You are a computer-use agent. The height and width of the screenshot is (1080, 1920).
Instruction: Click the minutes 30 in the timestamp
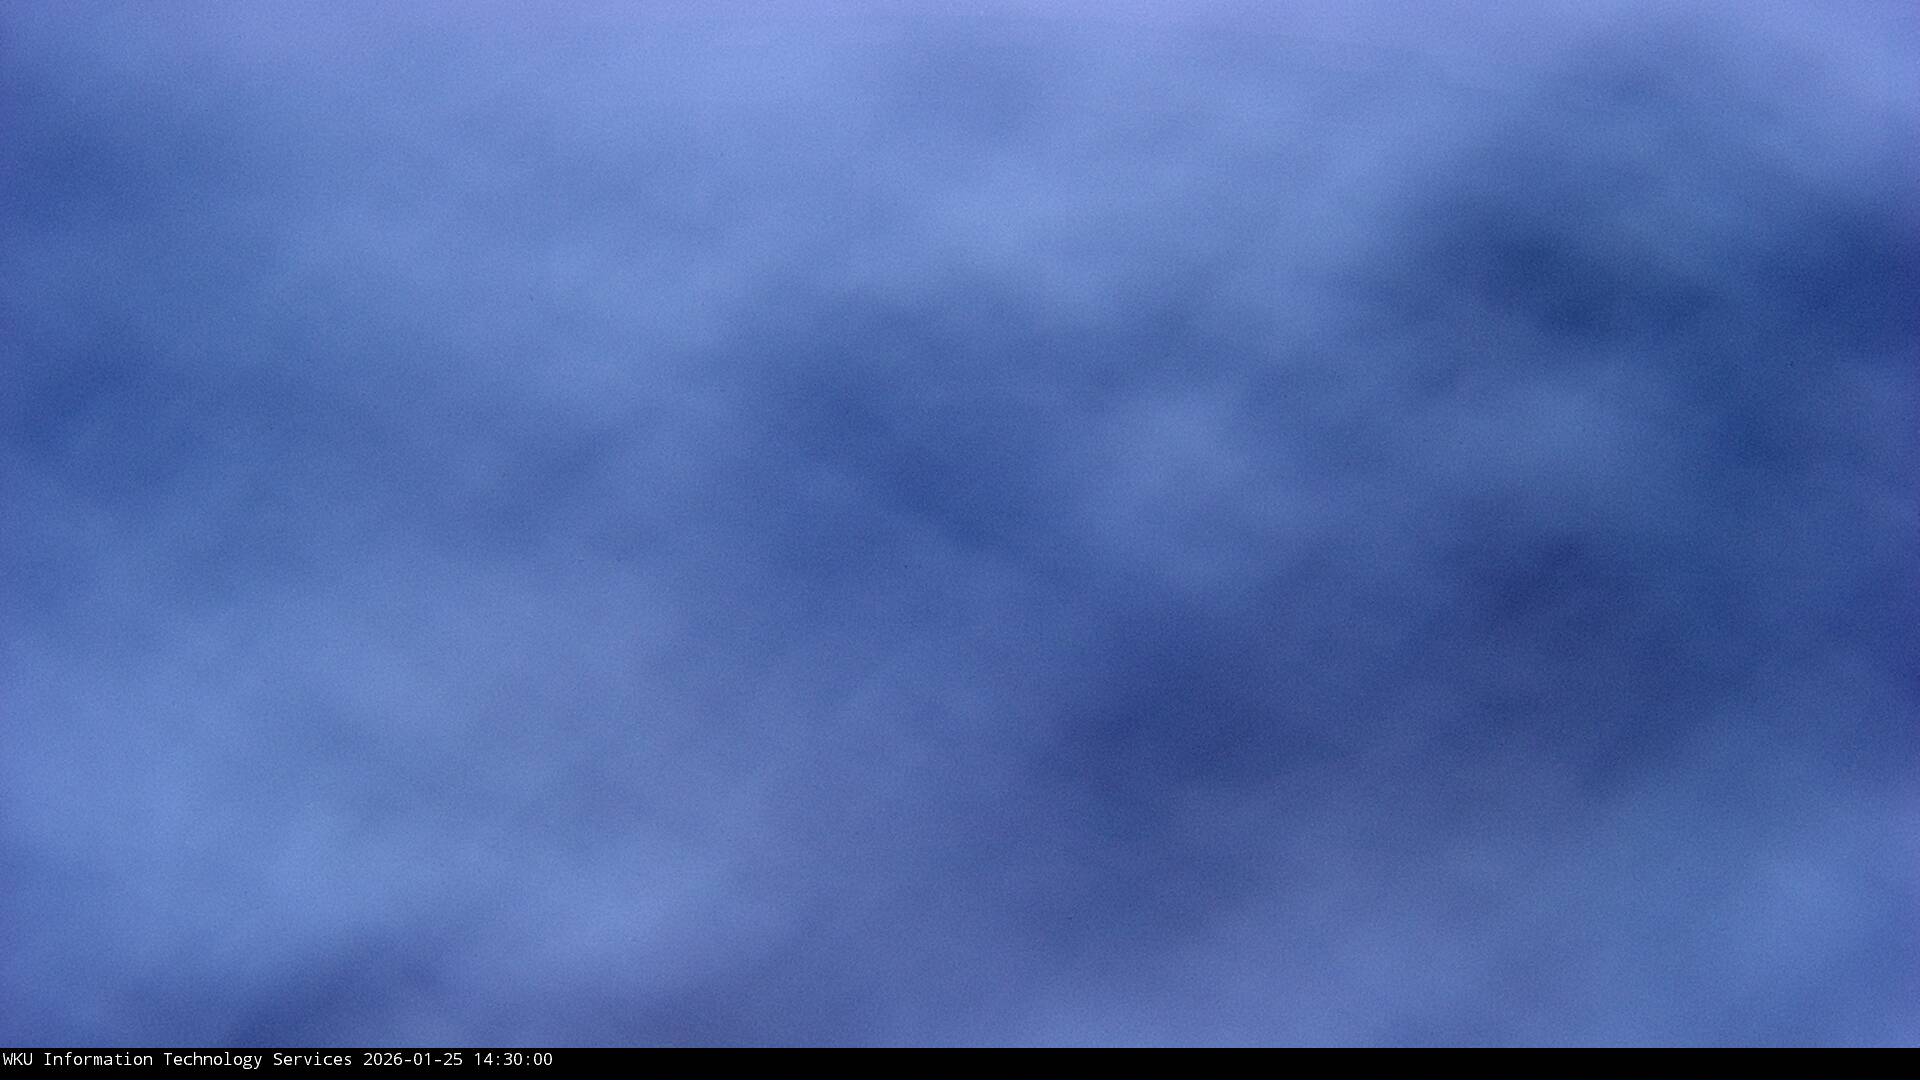point(512,1060)
